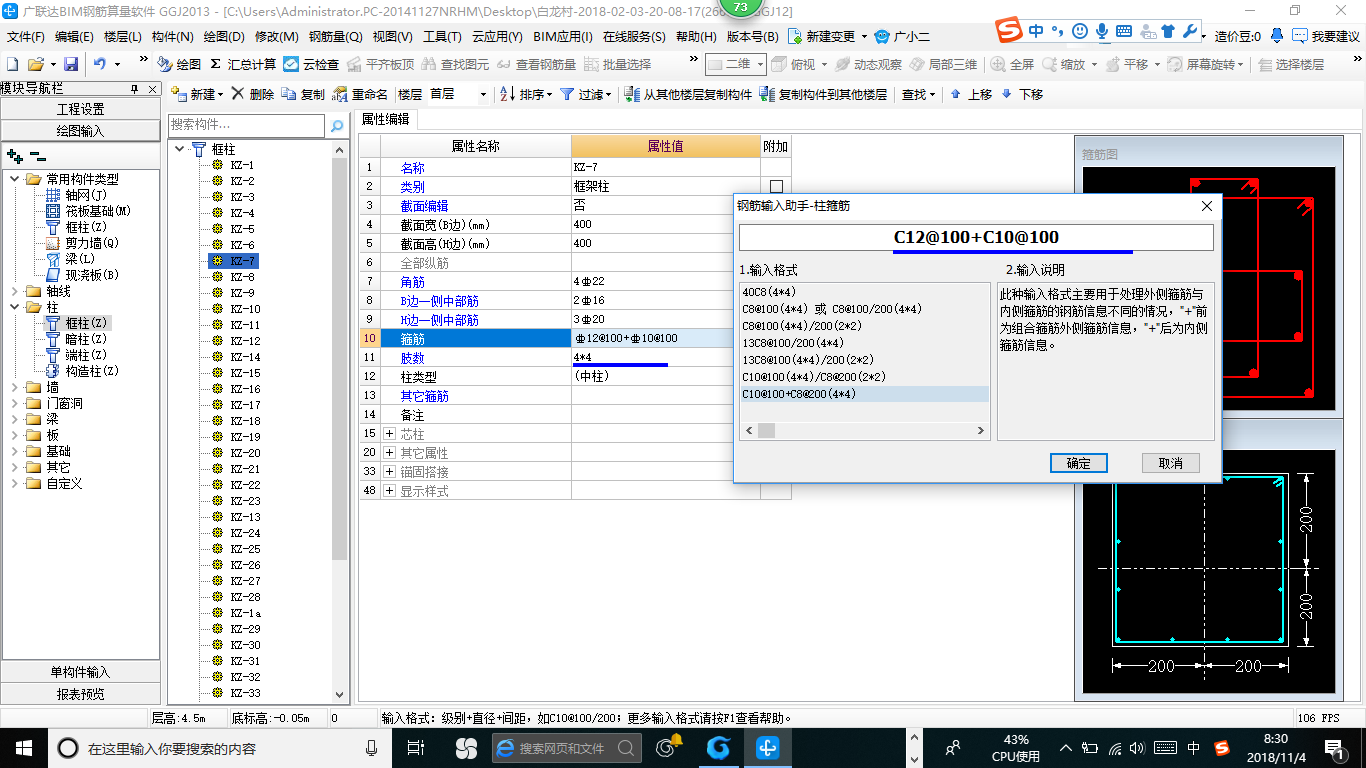Expand the 门窗洞 folder
1366x768 pixels.
[15, 403]
